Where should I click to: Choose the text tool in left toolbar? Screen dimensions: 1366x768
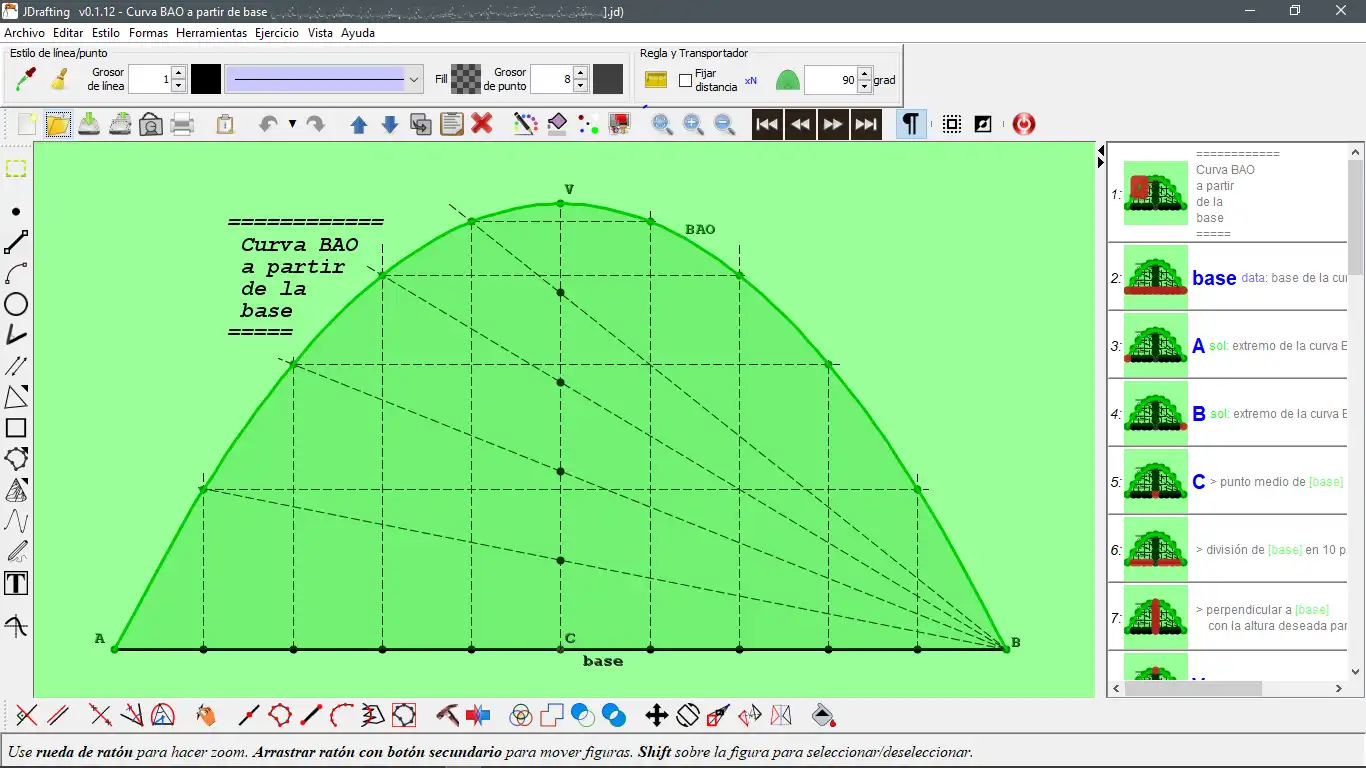(x=16, y=584)
